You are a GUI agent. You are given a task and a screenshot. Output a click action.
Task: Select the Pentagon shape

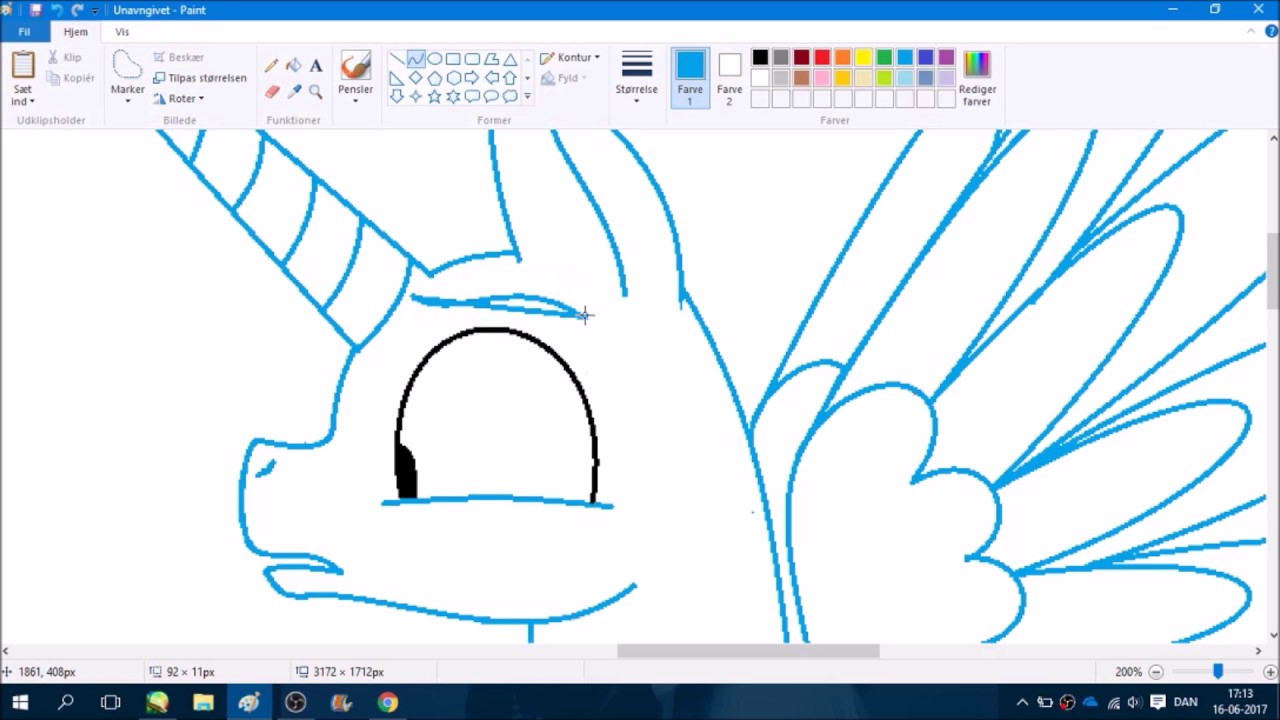point(434,78)
